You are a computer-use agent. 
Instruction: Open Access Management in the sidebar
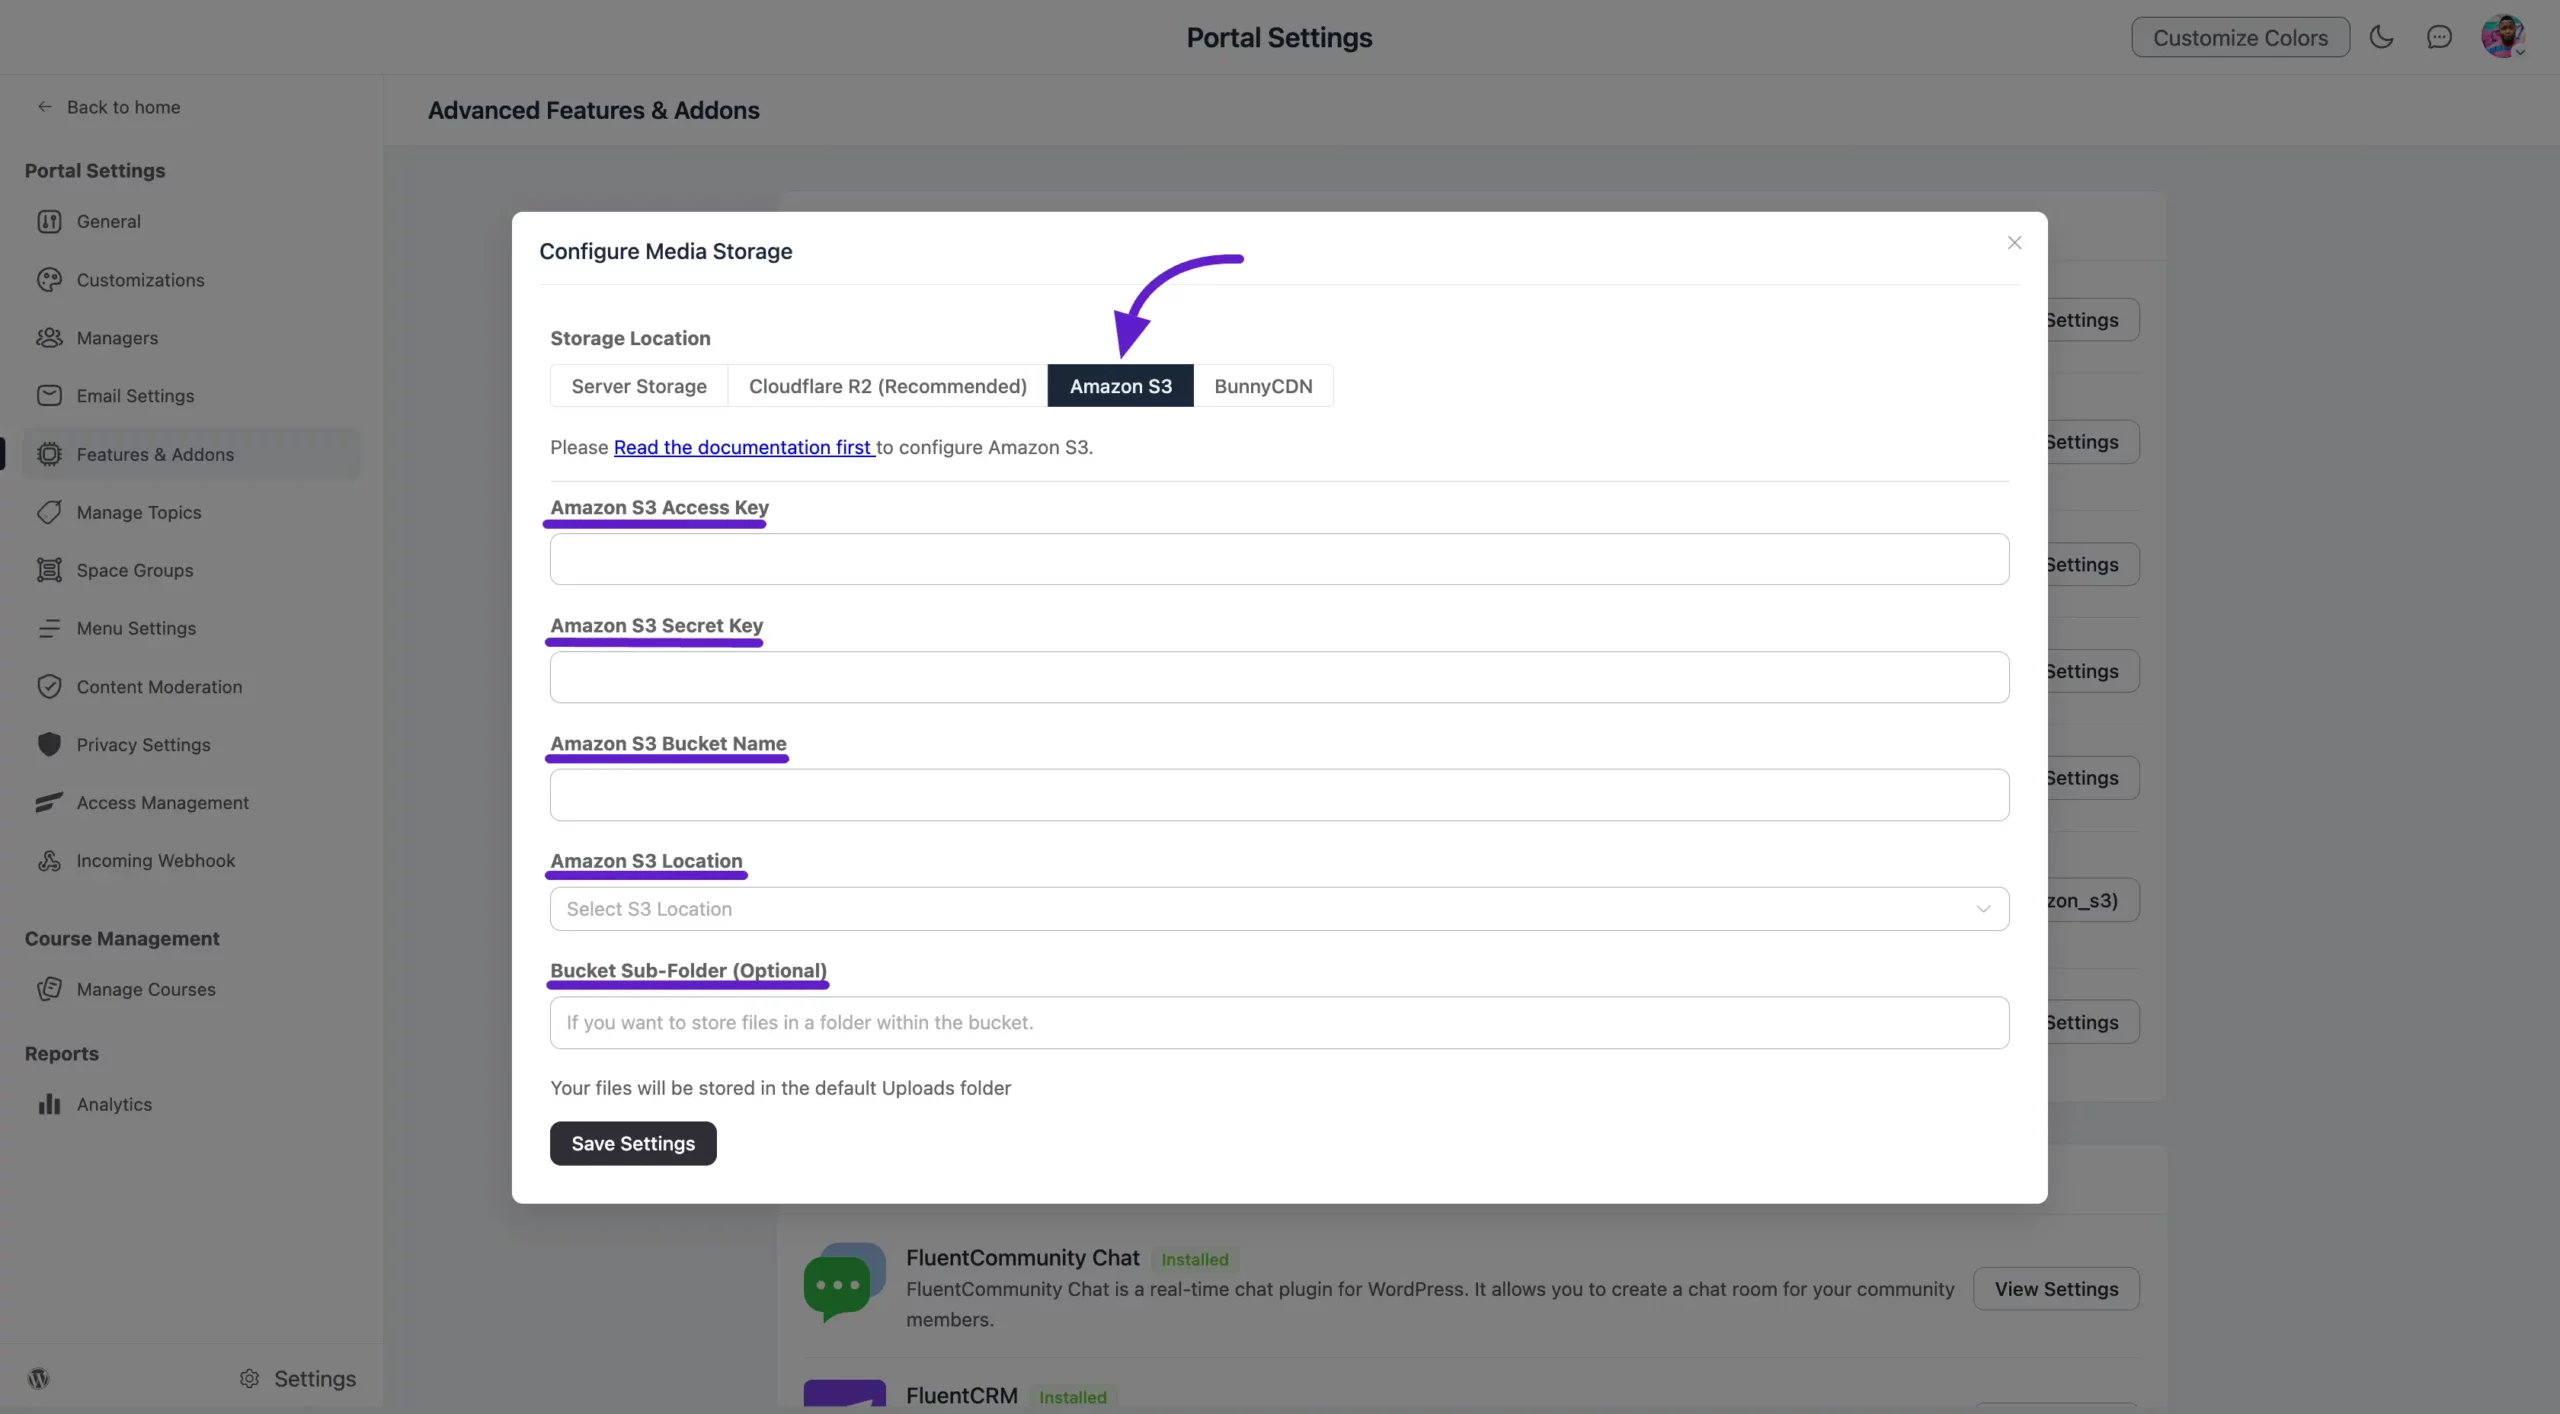tap(191, 803)
